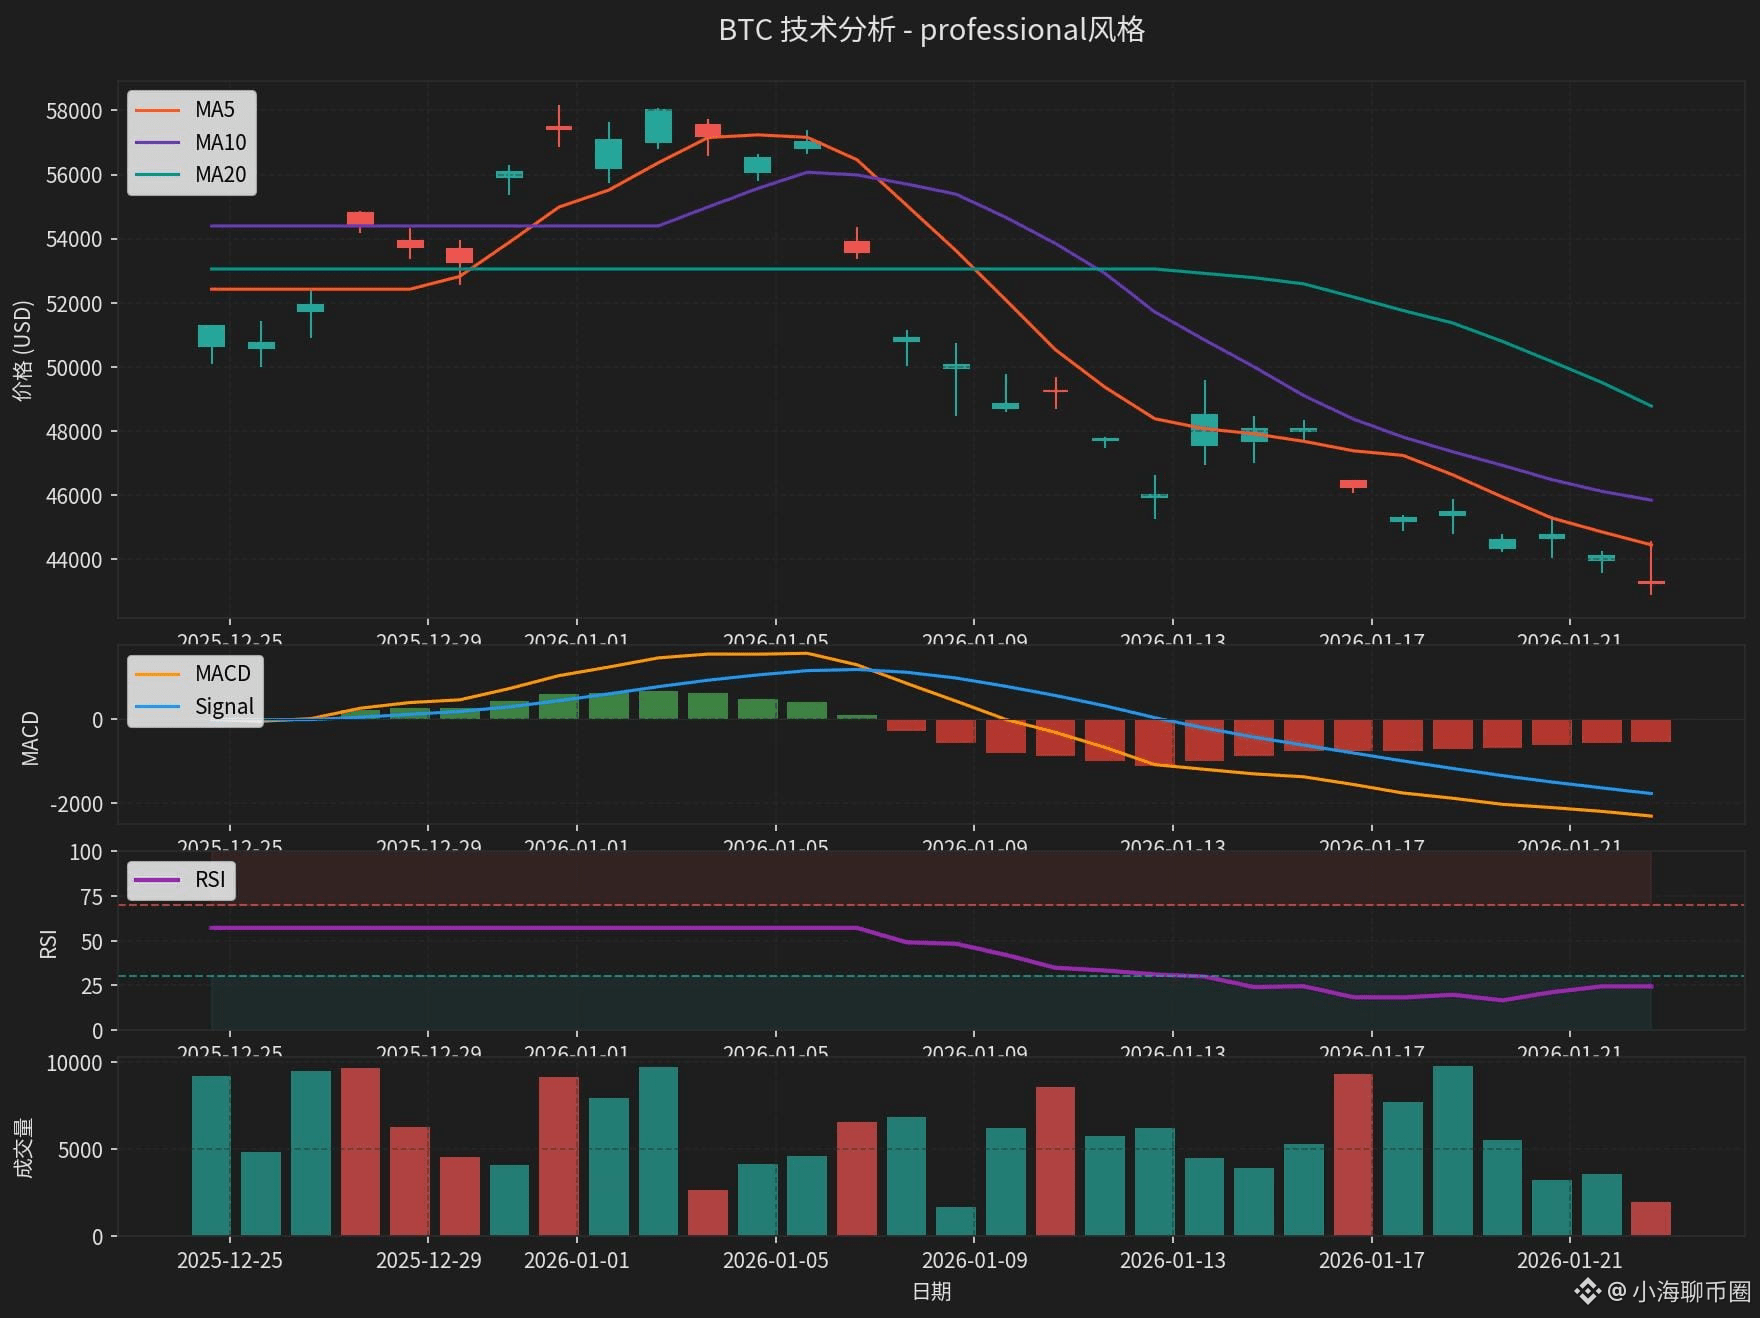Select the Signal legend entry label

(x=224, y=706)
